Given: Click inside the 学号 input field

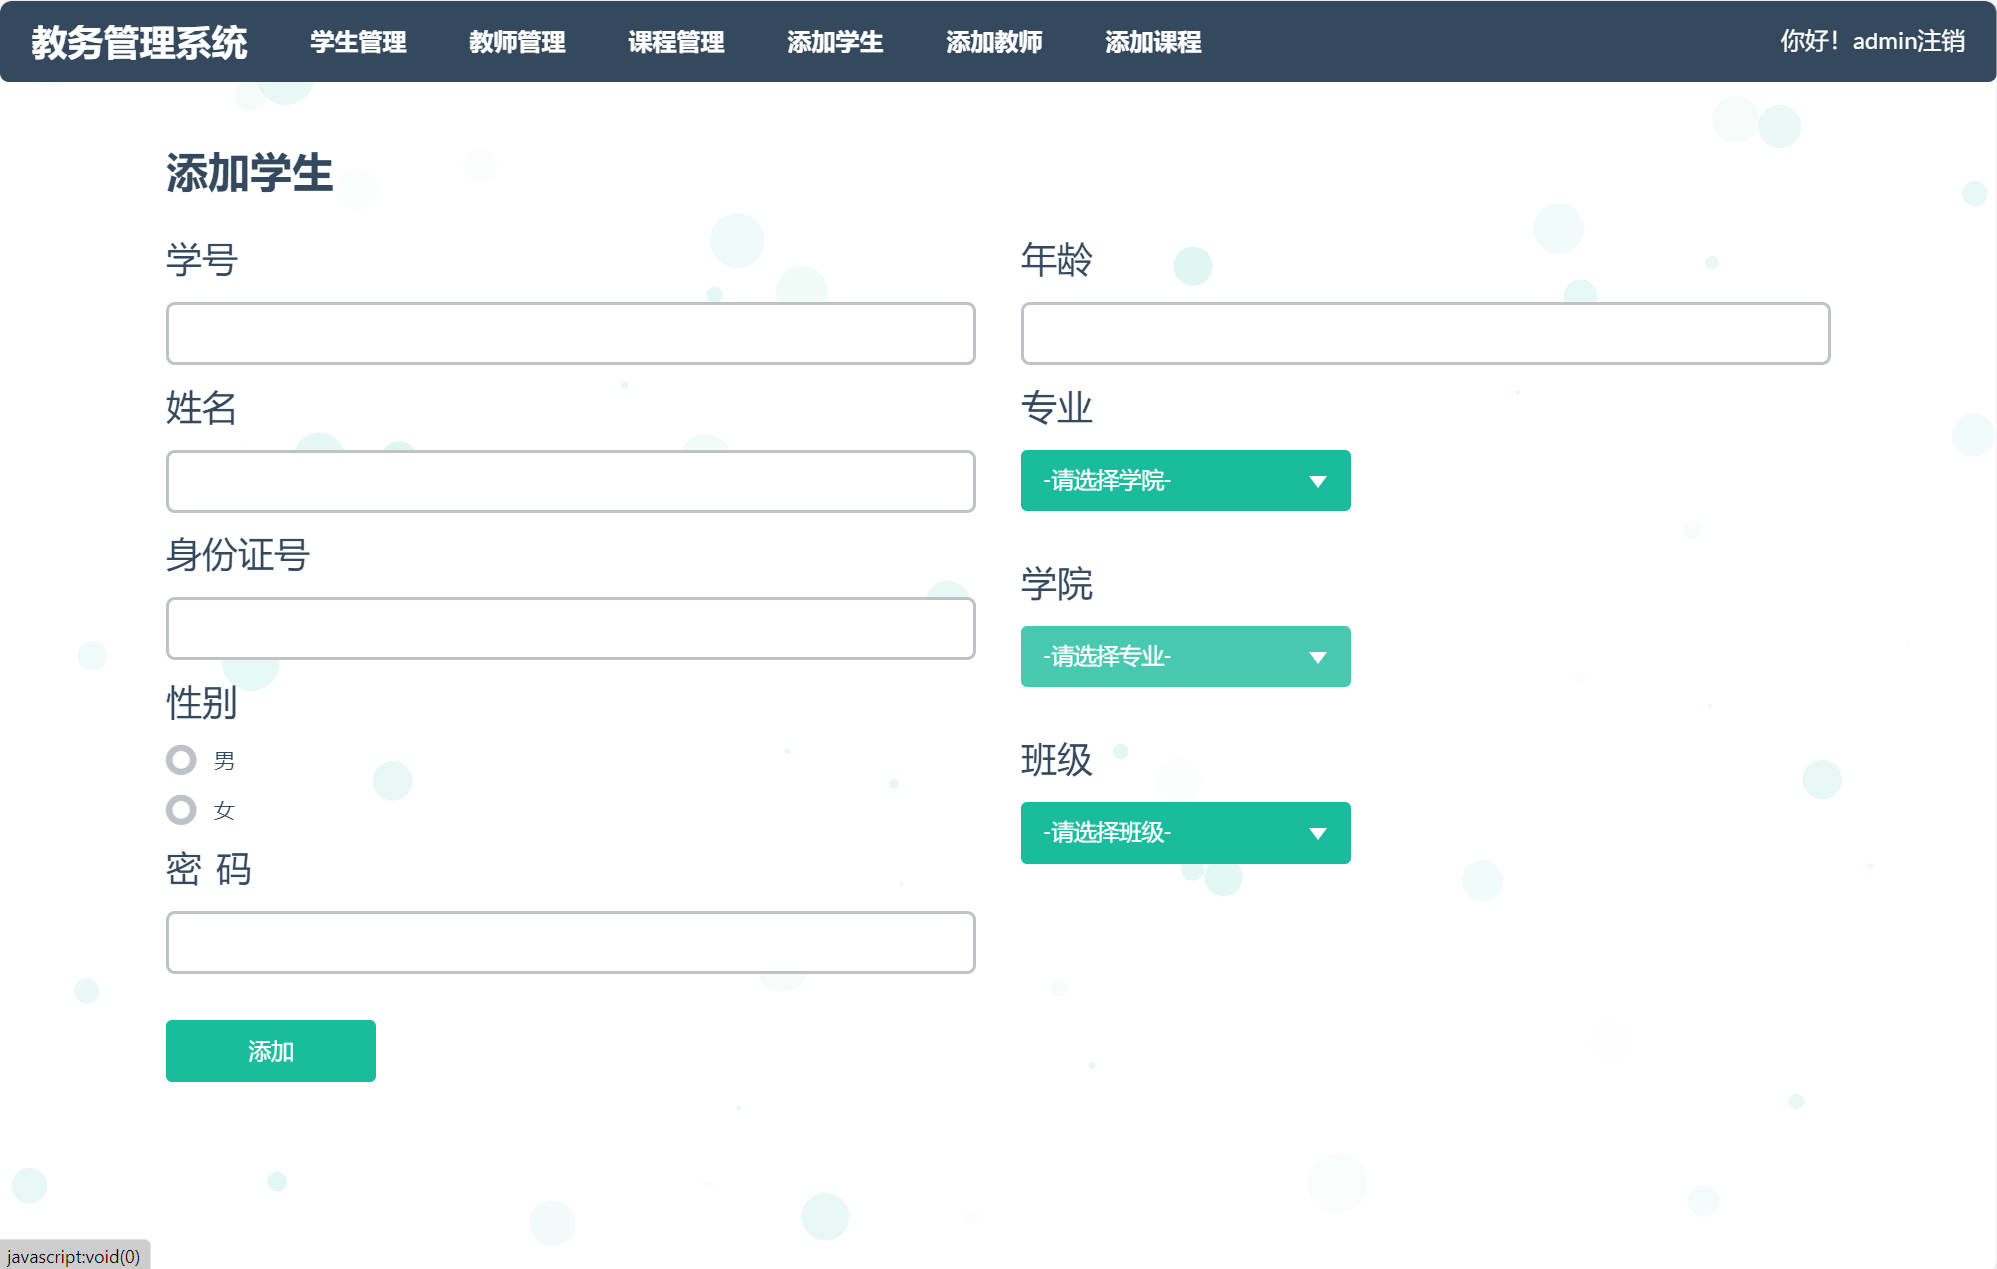Looking at the screenshot, I should pyautogui.click(x=570, y=333).
